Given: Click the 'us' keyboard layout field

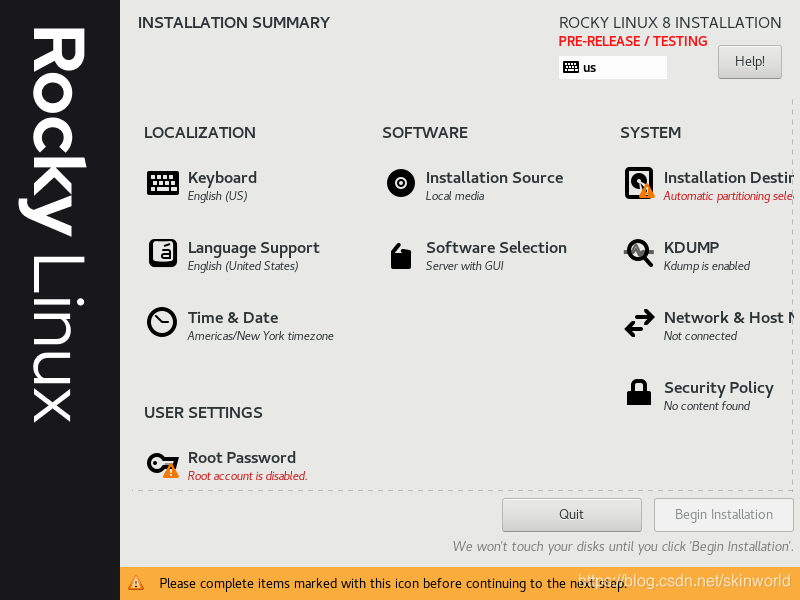Looking at the screenshot, I should point(613,67).
